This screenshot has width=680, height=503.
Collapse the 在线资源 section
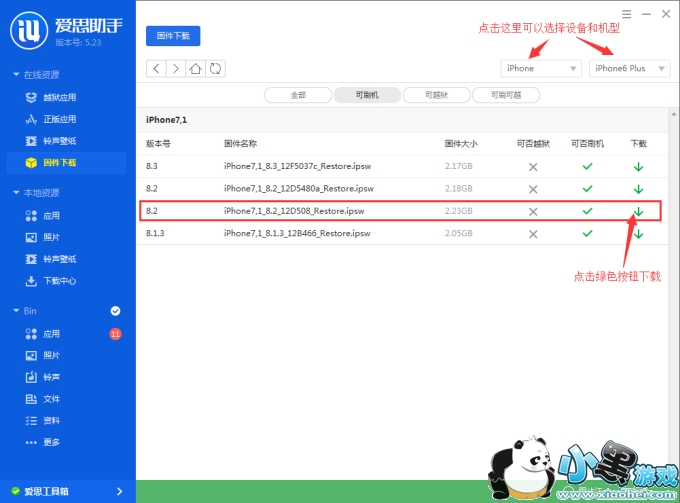[15, 75]
